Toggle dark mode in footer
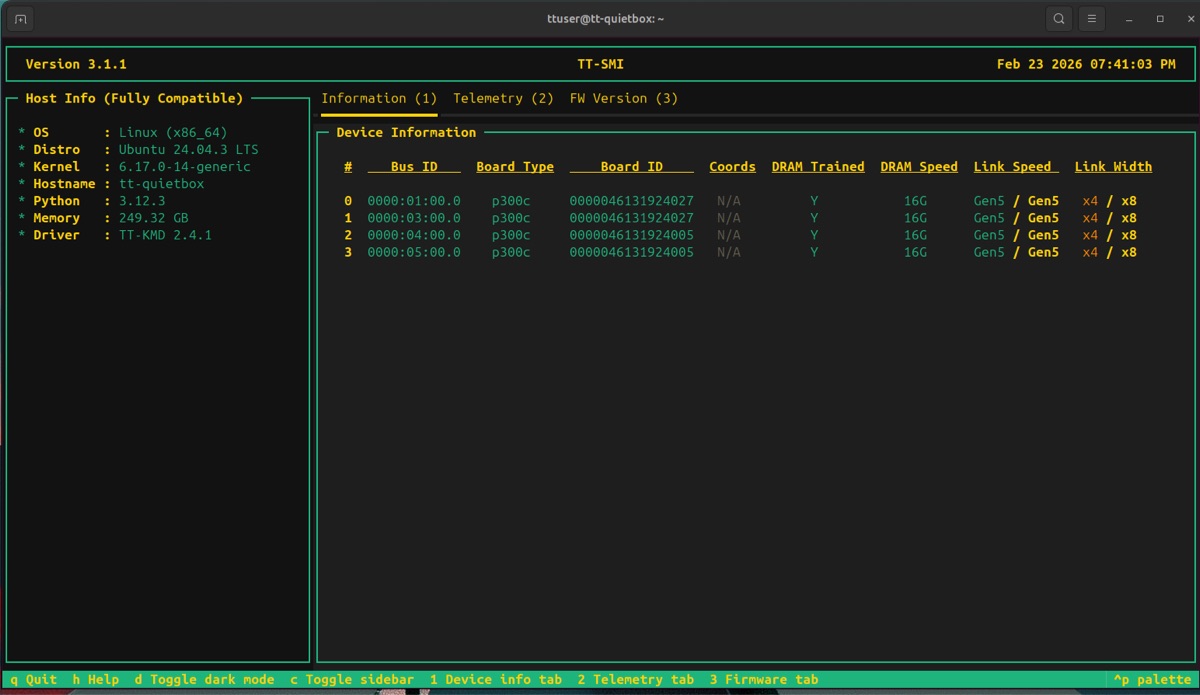The image size is (1200, 695). [x=204, y=679]
